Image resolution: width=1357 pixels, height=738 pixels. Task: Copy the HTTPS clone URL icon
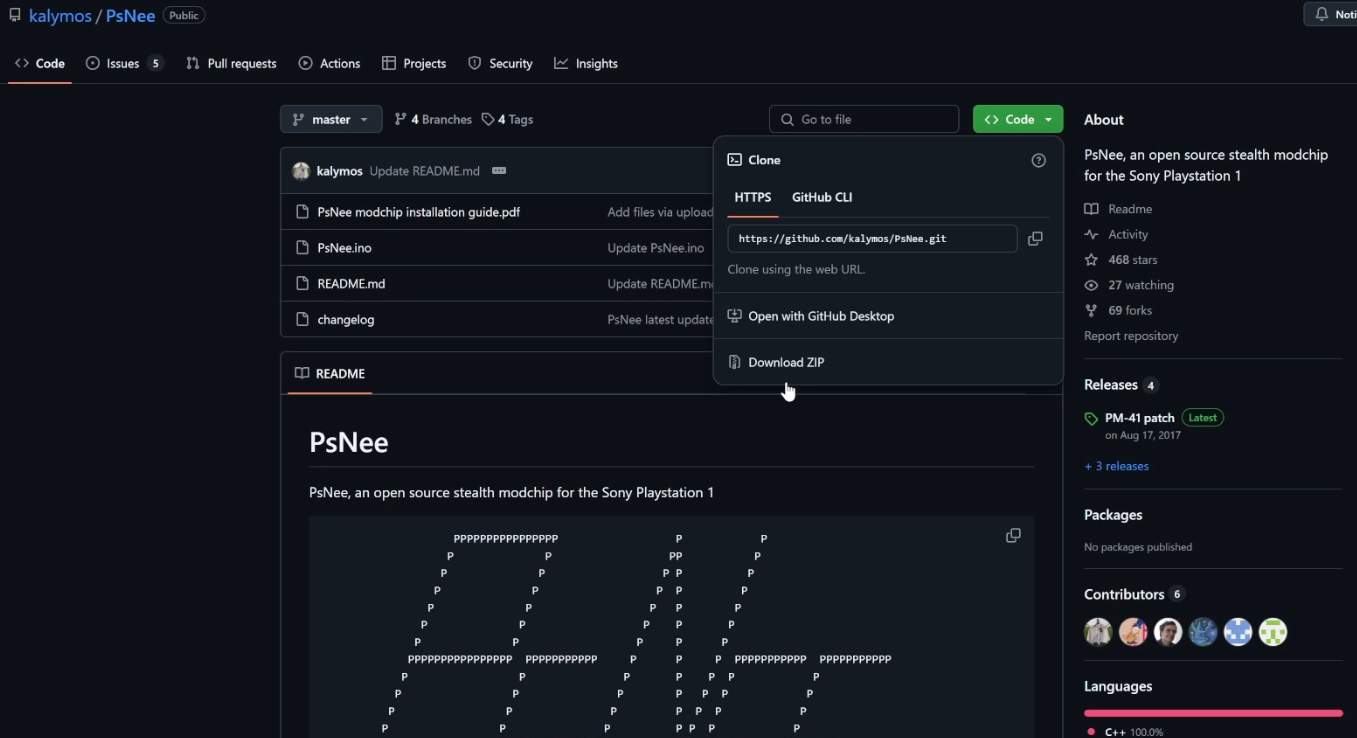pyautogui.click(x=1035, y=239)
